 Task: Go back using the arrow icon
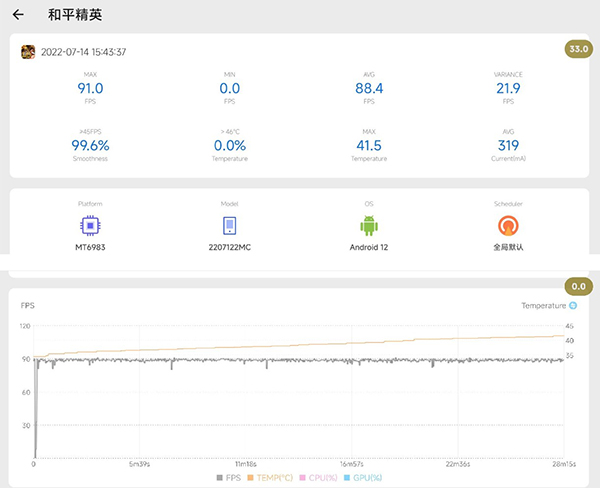tap(18, 15)
